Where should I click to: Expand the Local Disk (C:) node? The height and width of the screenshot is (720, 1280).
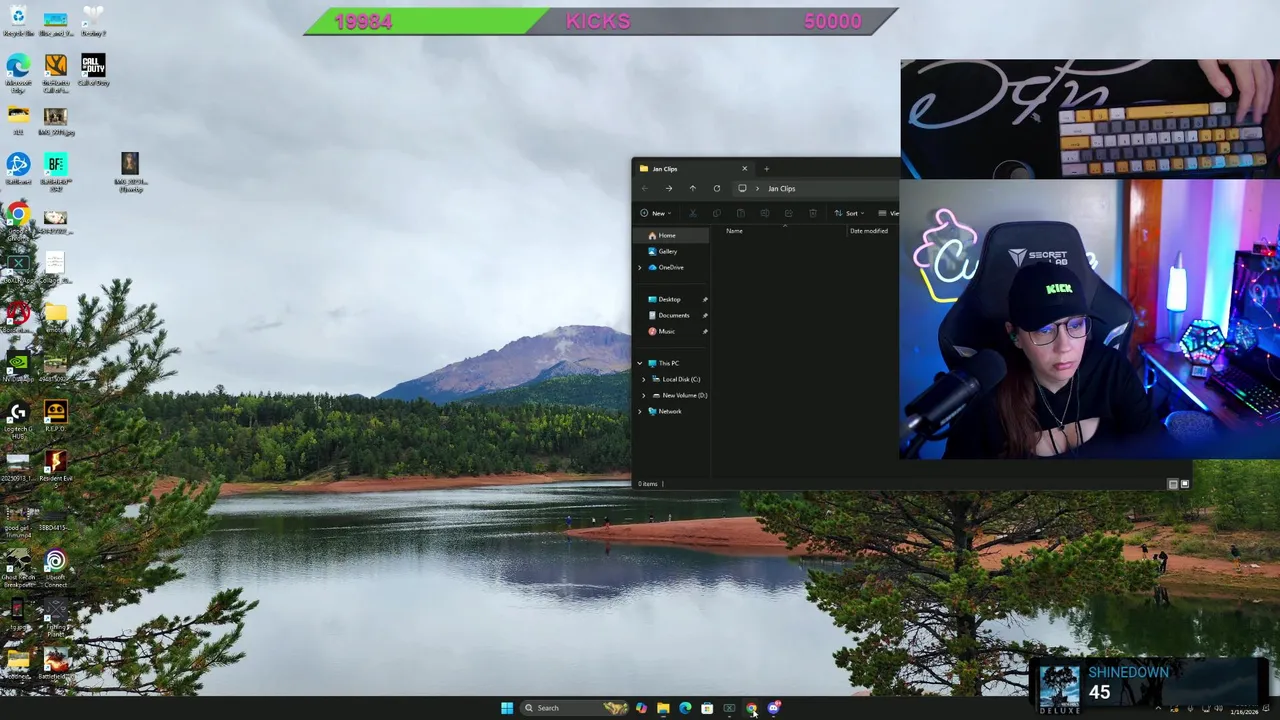click(644, 379)
